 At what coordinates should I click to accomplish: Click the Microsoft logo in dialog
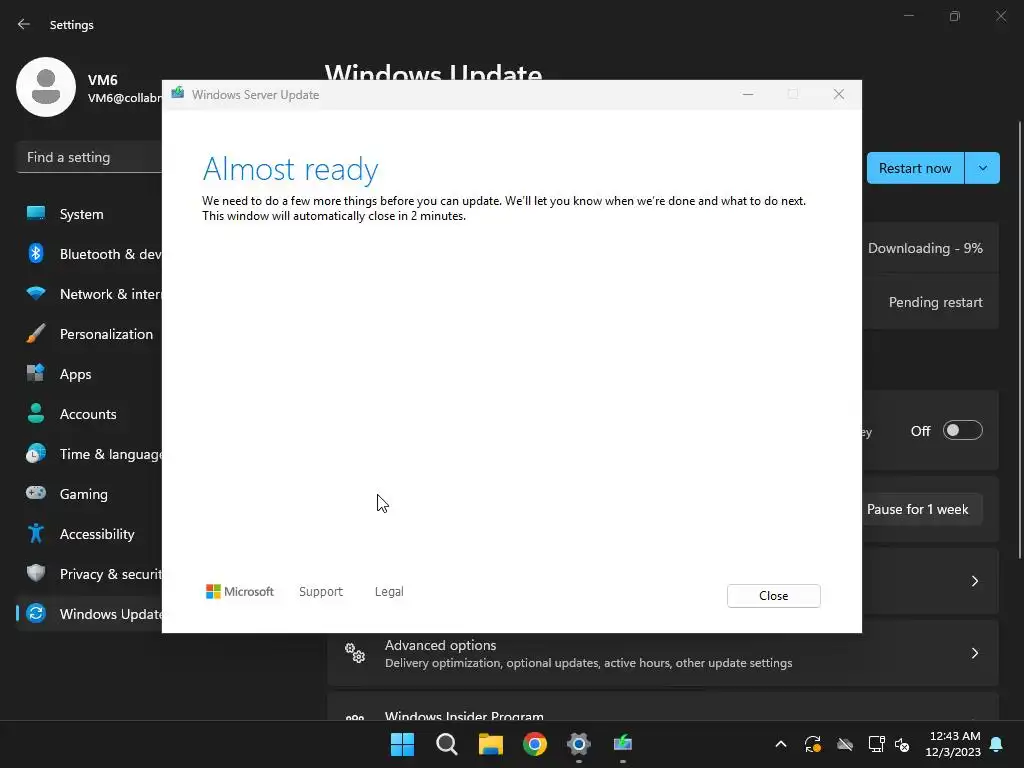pos(240,592)
